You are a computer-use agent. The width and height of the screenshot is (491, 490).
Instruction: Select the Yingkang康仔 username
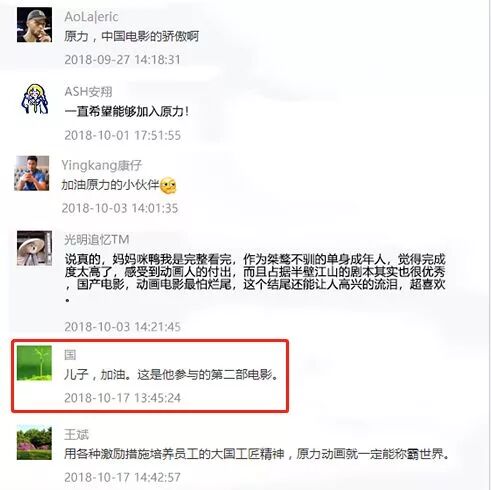pyautogui.click(x=102, y=165)
